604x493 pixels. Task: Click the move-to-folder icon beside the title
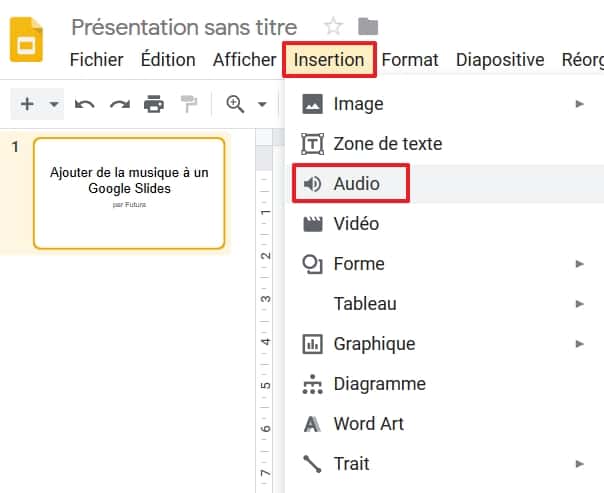(368, 27)
